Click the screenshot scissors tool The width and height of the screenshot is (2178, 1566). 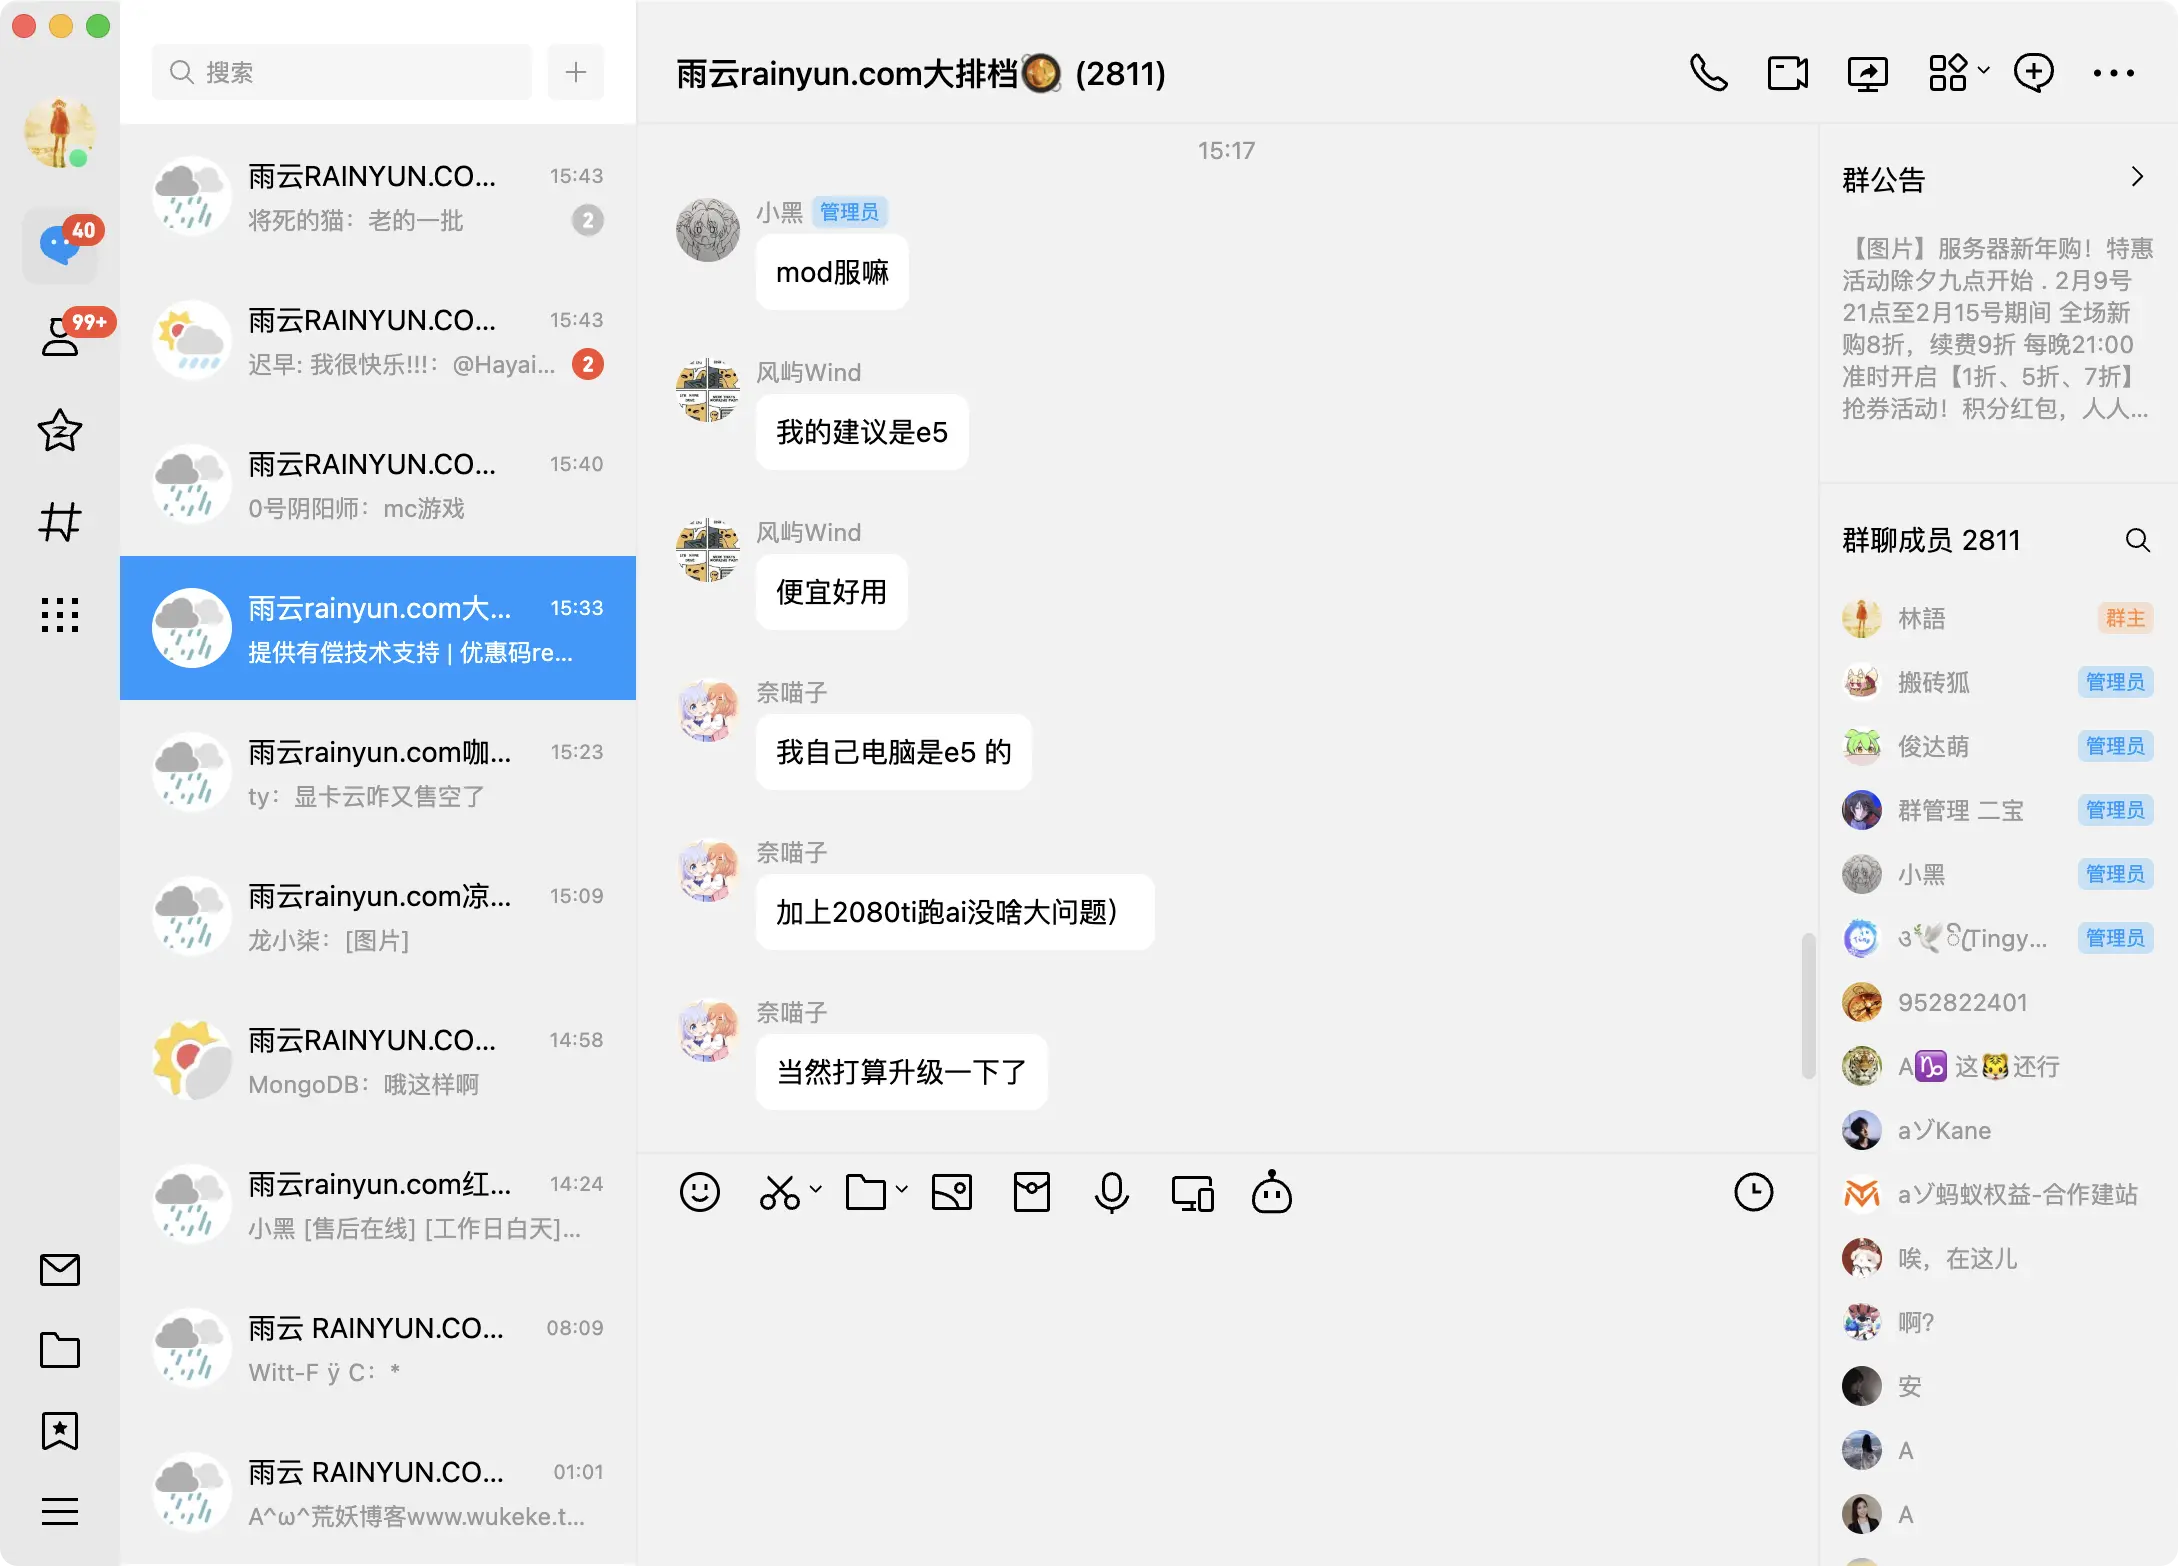pos(779,1192)
